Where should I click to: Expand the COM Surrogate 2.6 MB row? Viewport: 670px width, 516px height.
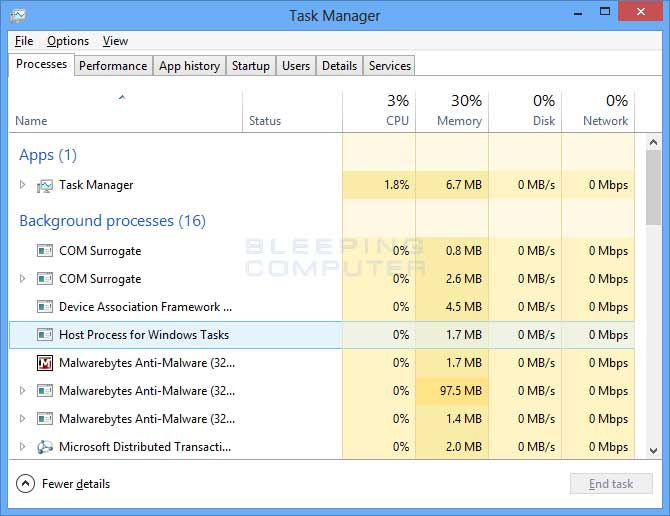(x=23, y=279)
